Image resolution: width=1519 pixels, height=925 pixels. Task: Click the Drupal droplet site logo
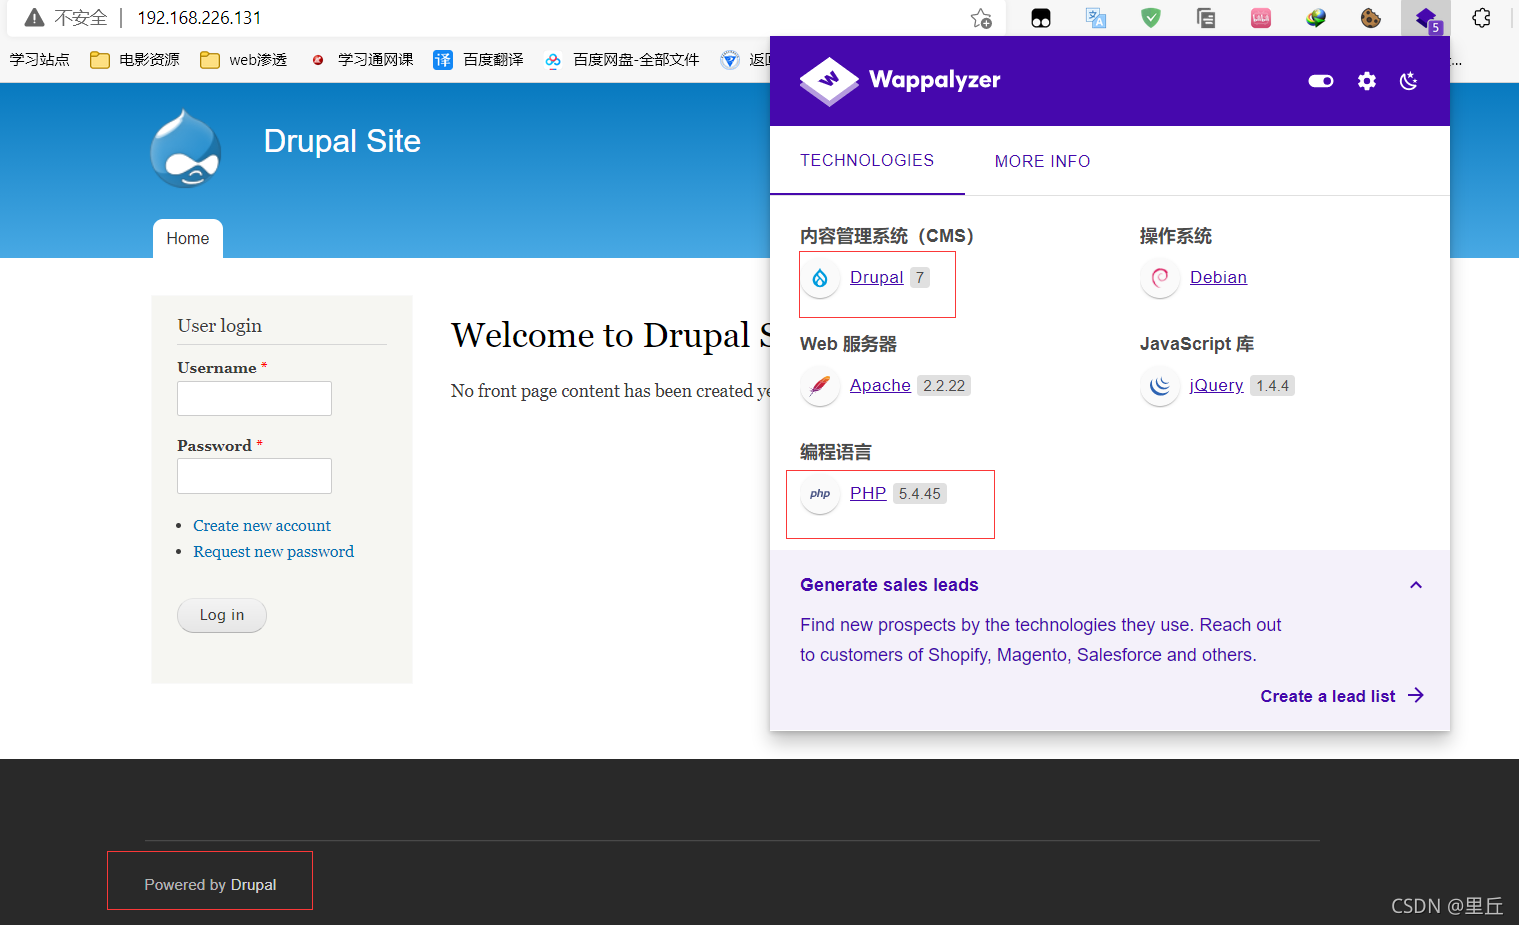point(186,149)
